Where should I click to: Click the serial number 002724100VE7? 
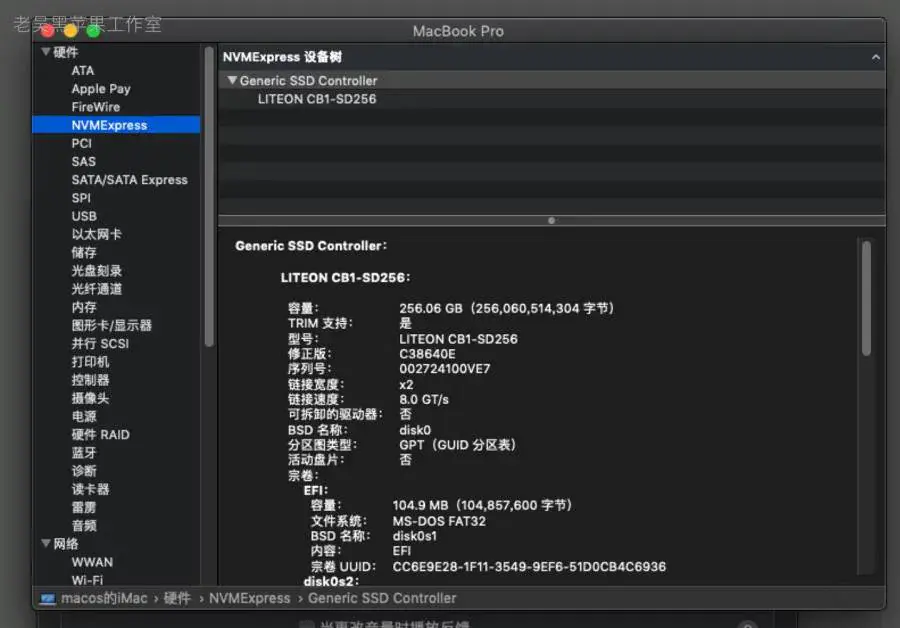coord(444,369)
